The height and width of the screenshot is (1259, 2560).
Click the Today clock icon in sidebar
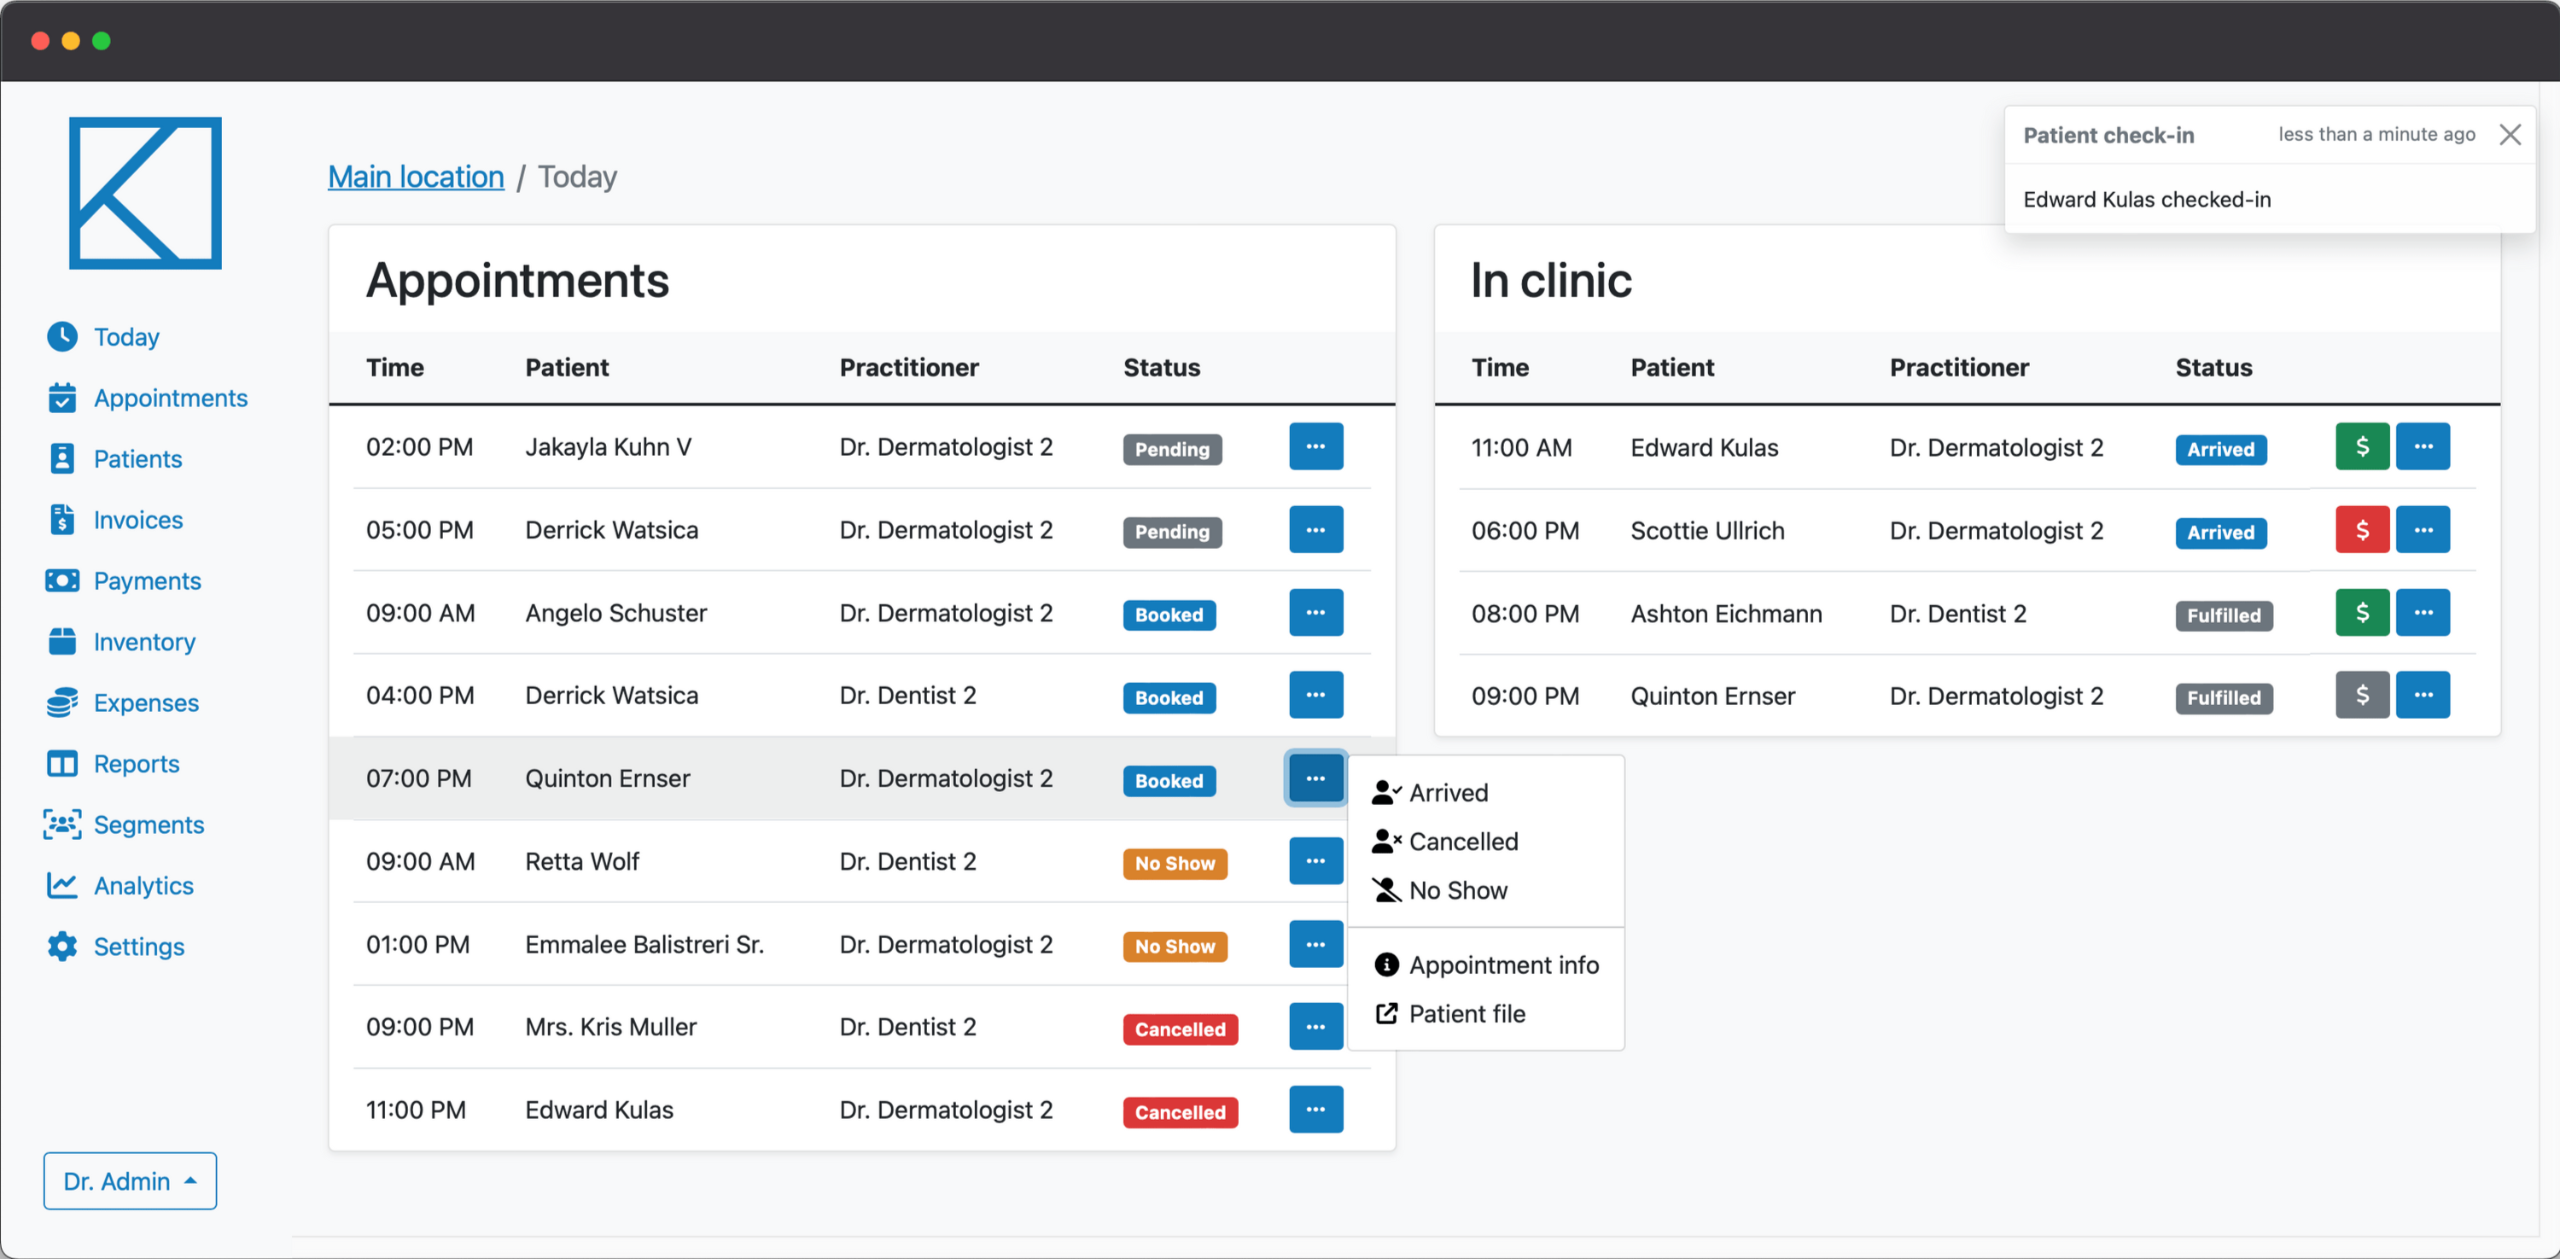62,337
